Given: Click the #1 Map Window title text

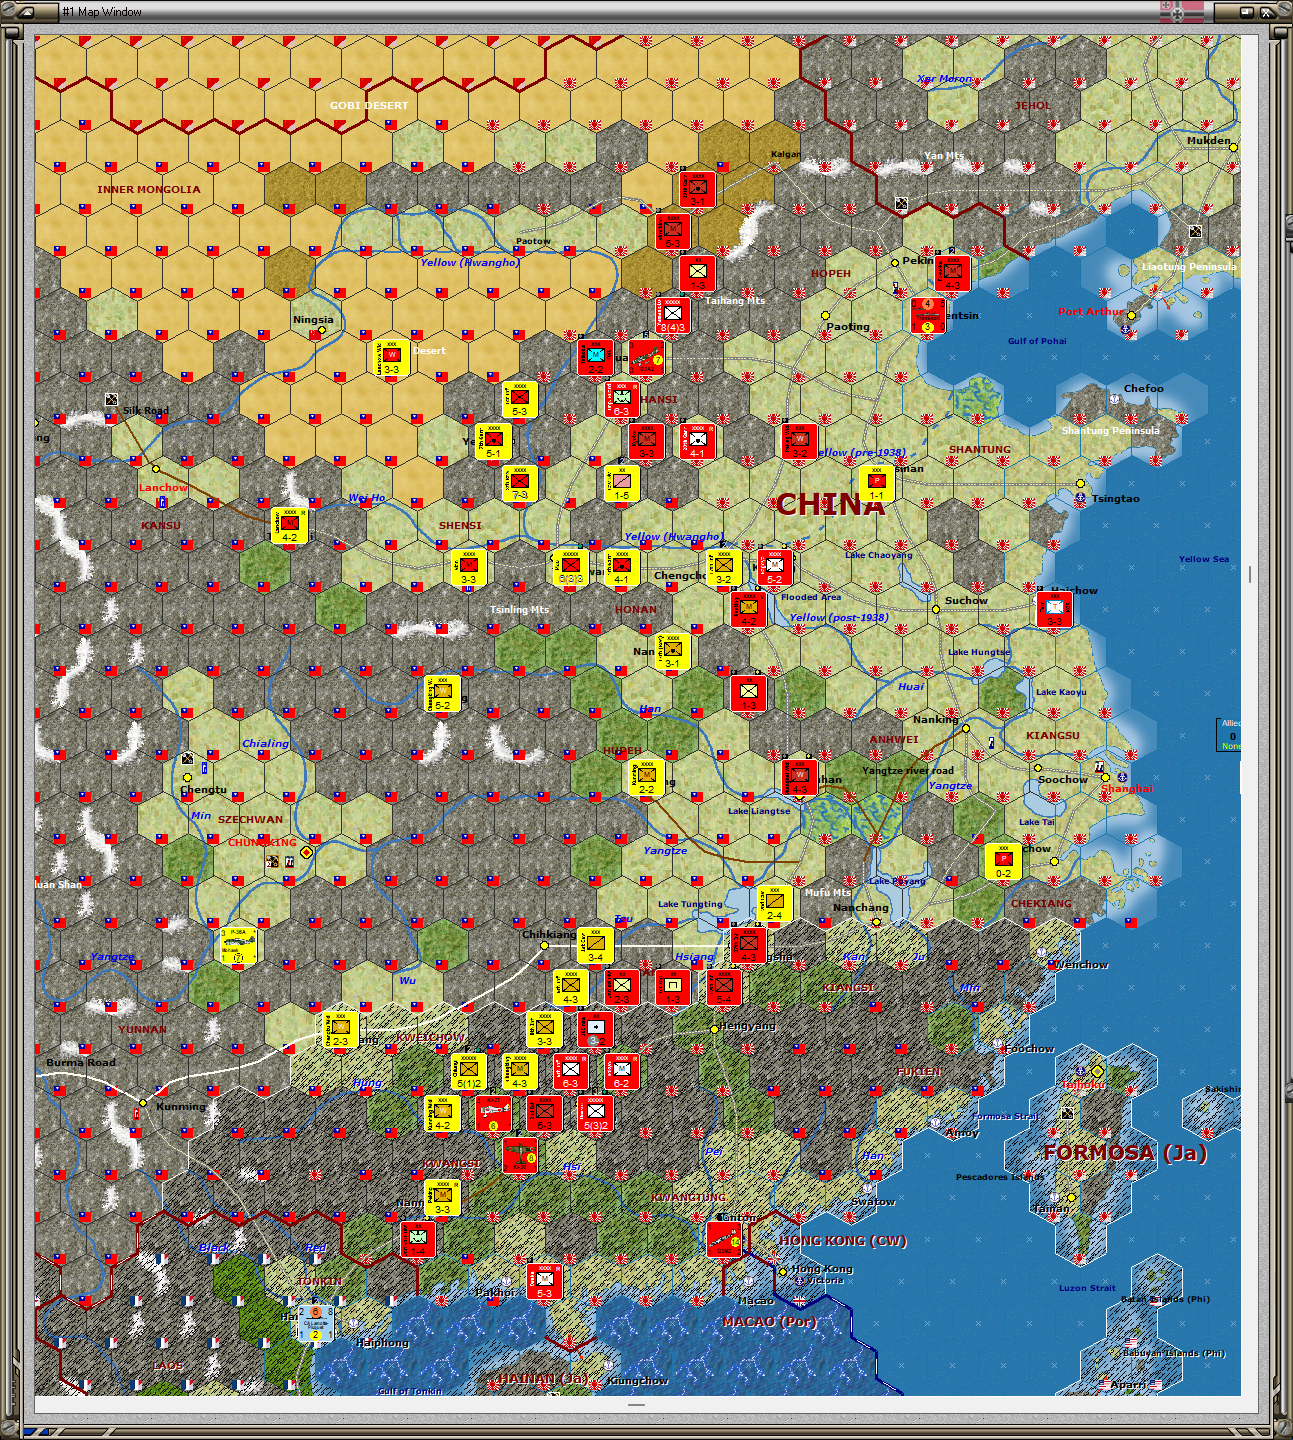Looking at the screenshot, I should pyautogui.click(x=102, y=12).
